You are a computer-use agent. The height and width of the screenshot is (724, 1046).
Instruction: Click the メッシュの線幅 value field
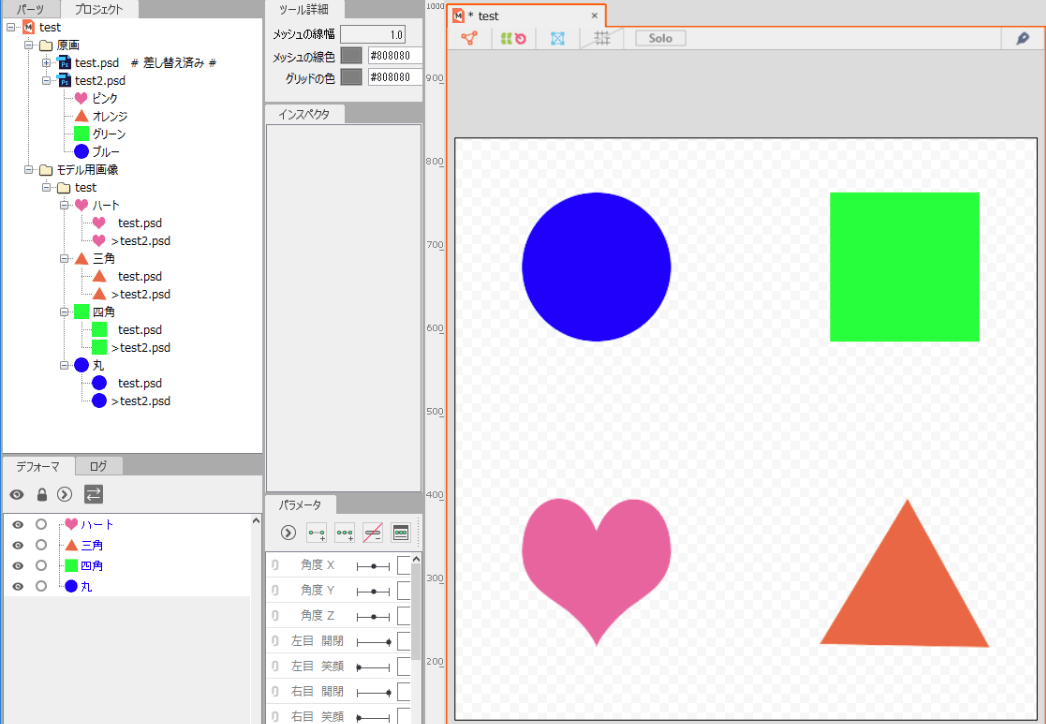[373, 35]
